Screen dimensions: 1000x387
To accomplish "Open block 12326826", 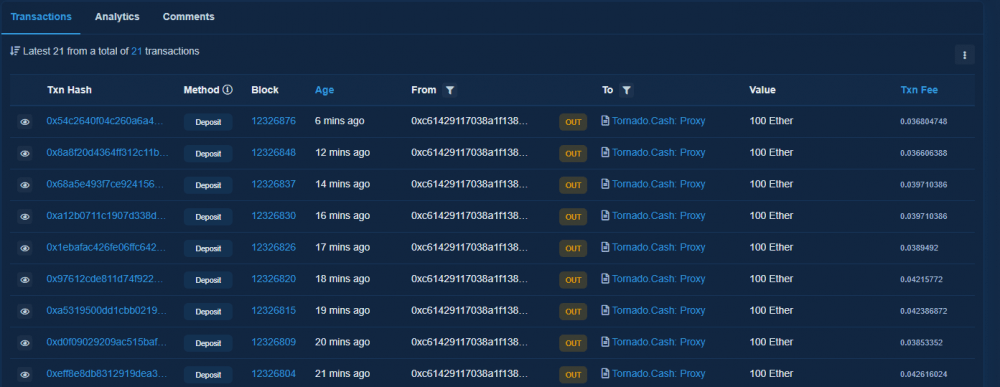I will click(x=274, y=247).
